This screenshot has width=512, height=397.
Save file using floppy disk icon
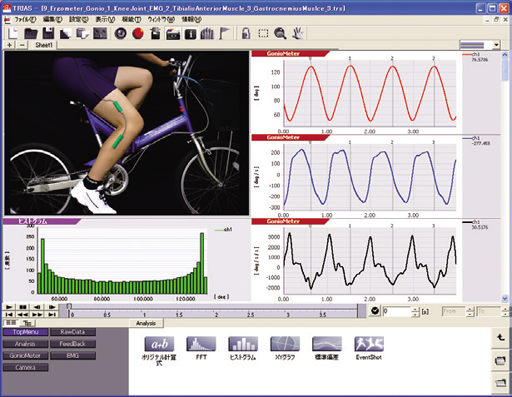(x=48, y=33)
